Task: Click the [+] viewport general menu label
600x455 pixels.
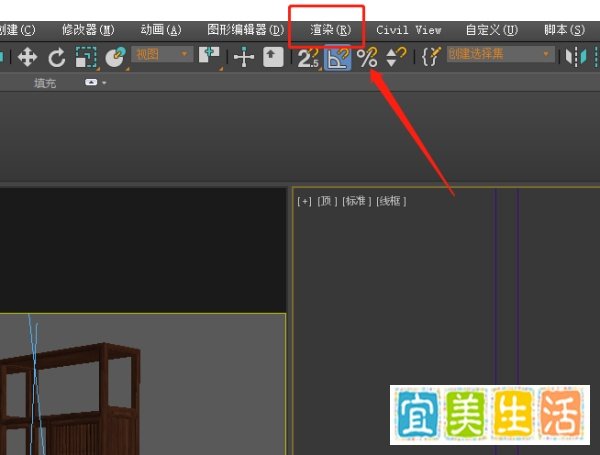Action: pos(304,201)
